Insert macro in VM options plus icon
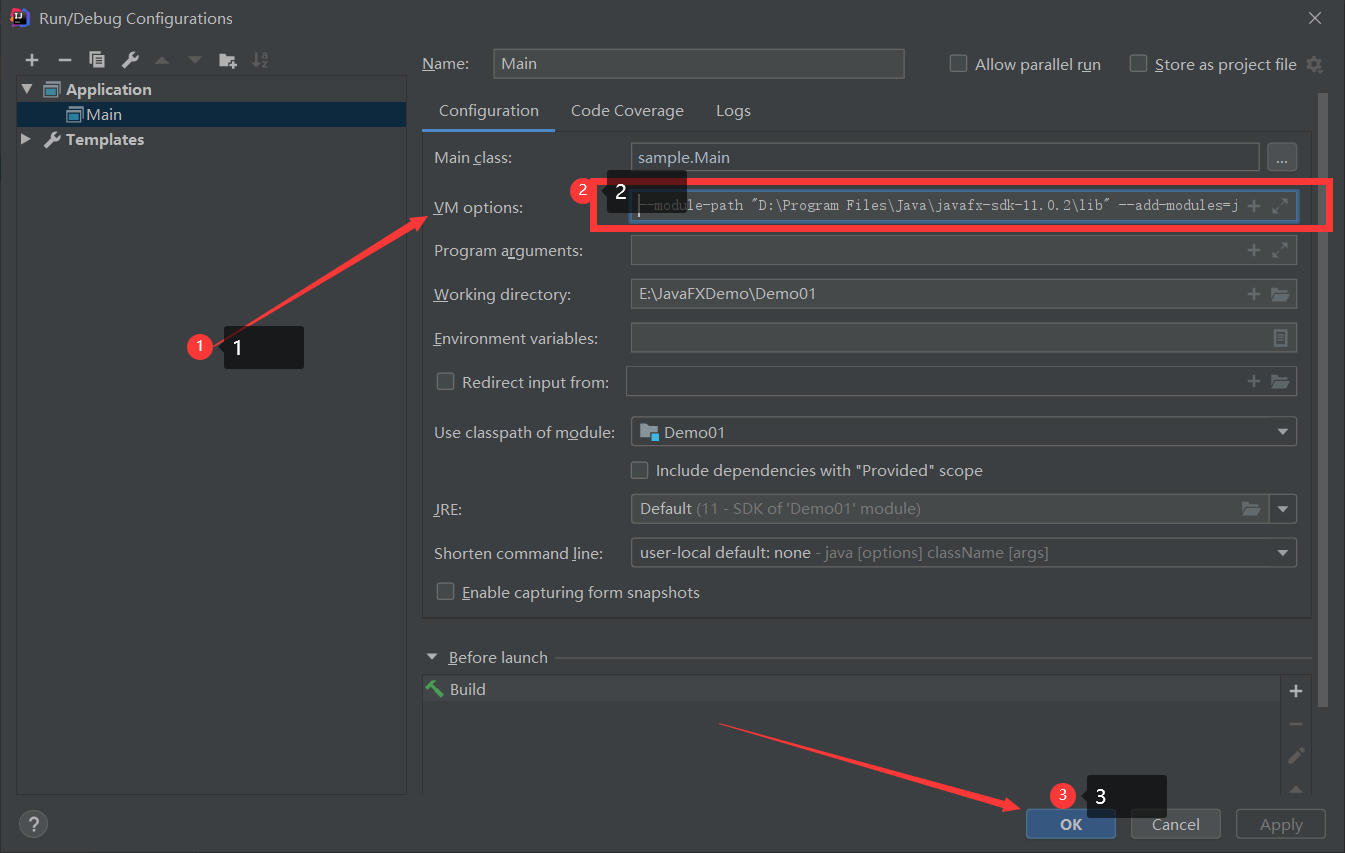 pos(1254,207)
